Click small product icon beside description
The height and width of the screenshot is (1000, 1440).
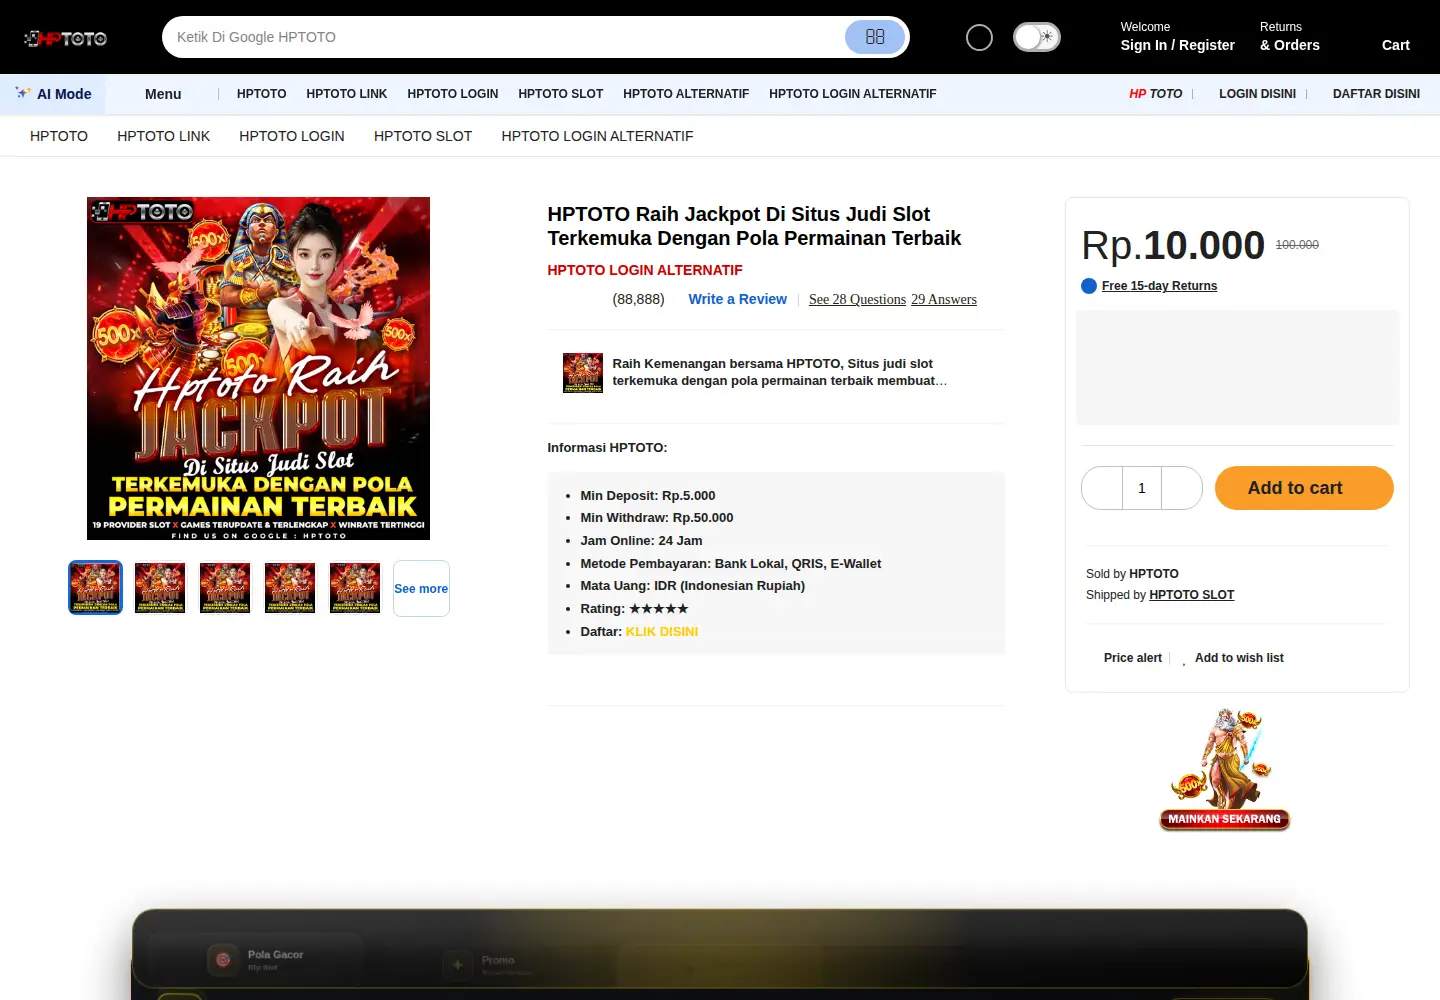[x=583, y=373]
